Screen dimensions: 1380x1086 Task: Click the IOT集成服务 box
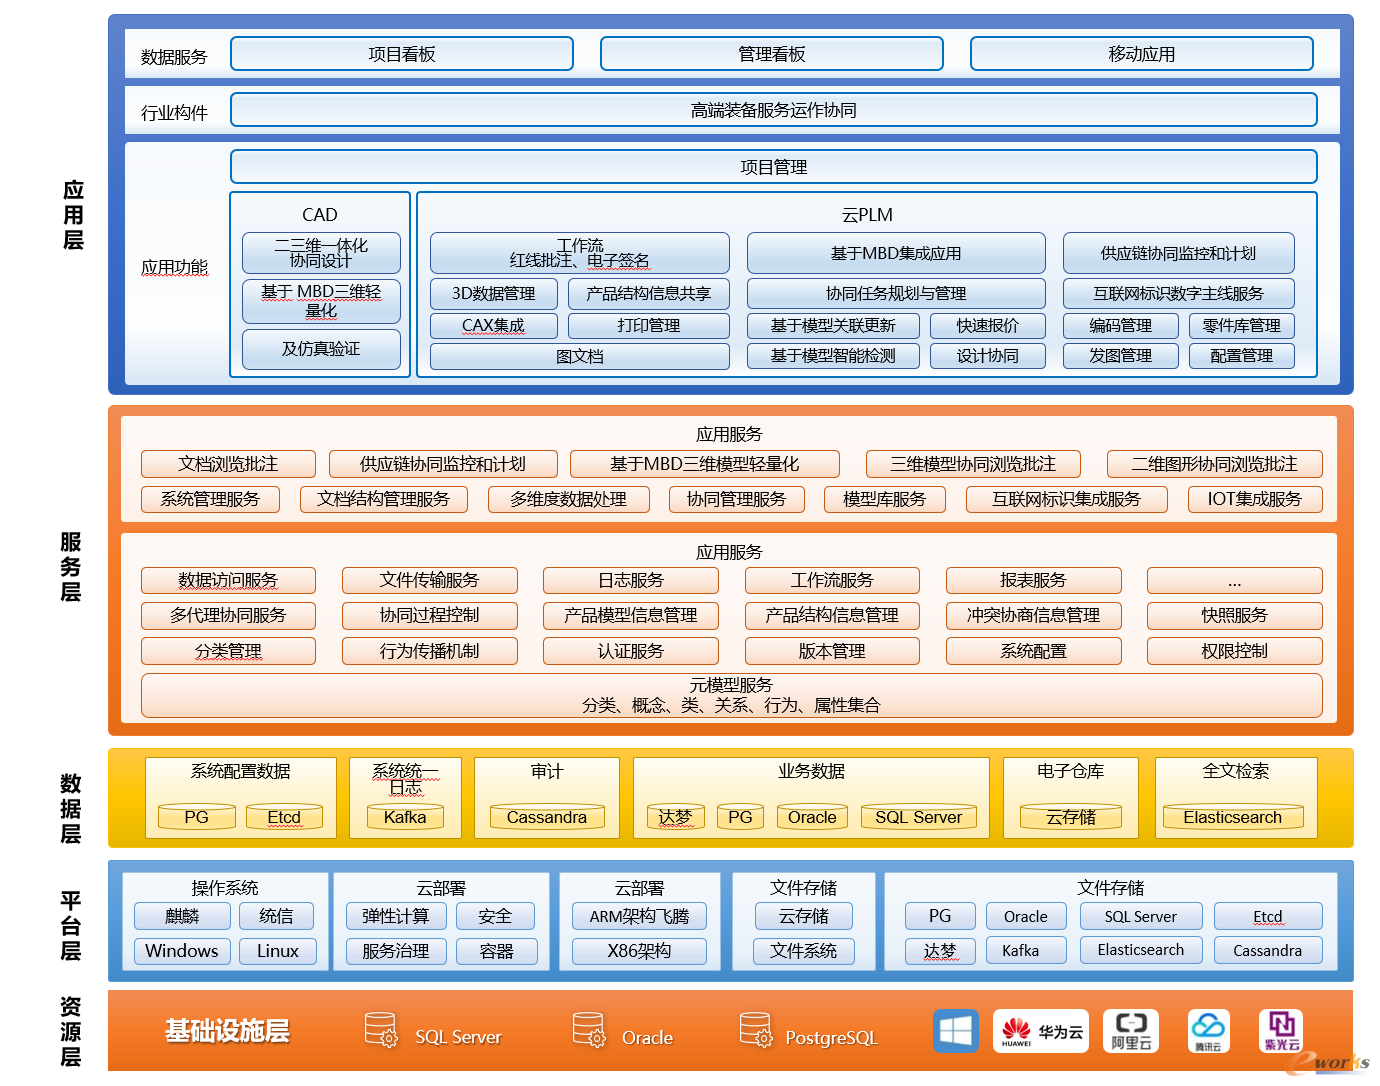[1255, 499]
